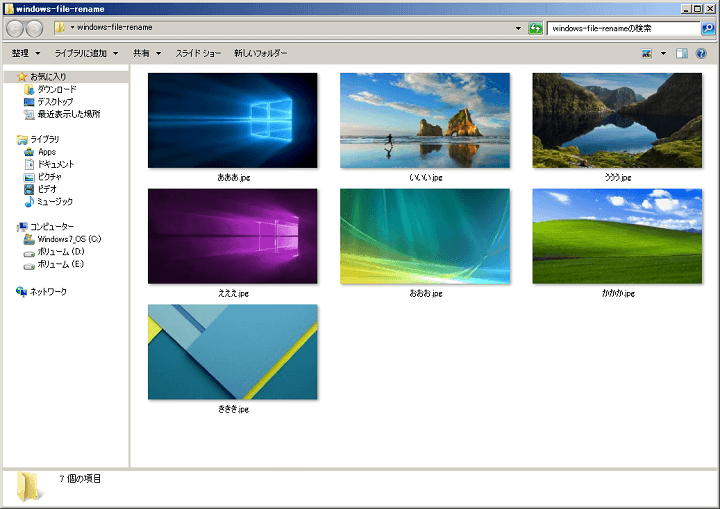Viewport: 720px width, 509px height.
Task: Click the ミュージック note icon
Action: pos(29,202)
